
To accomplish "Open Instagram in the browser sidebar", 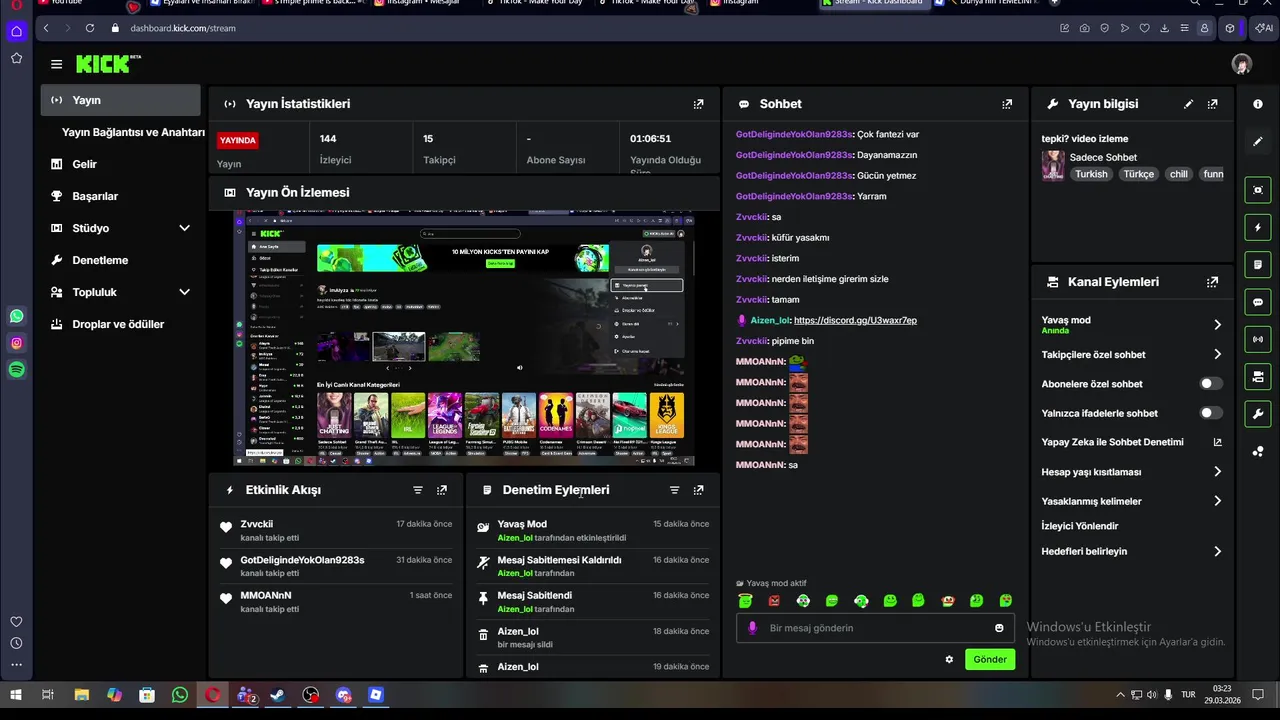I will pyautogui.click(x=16, y=343).
